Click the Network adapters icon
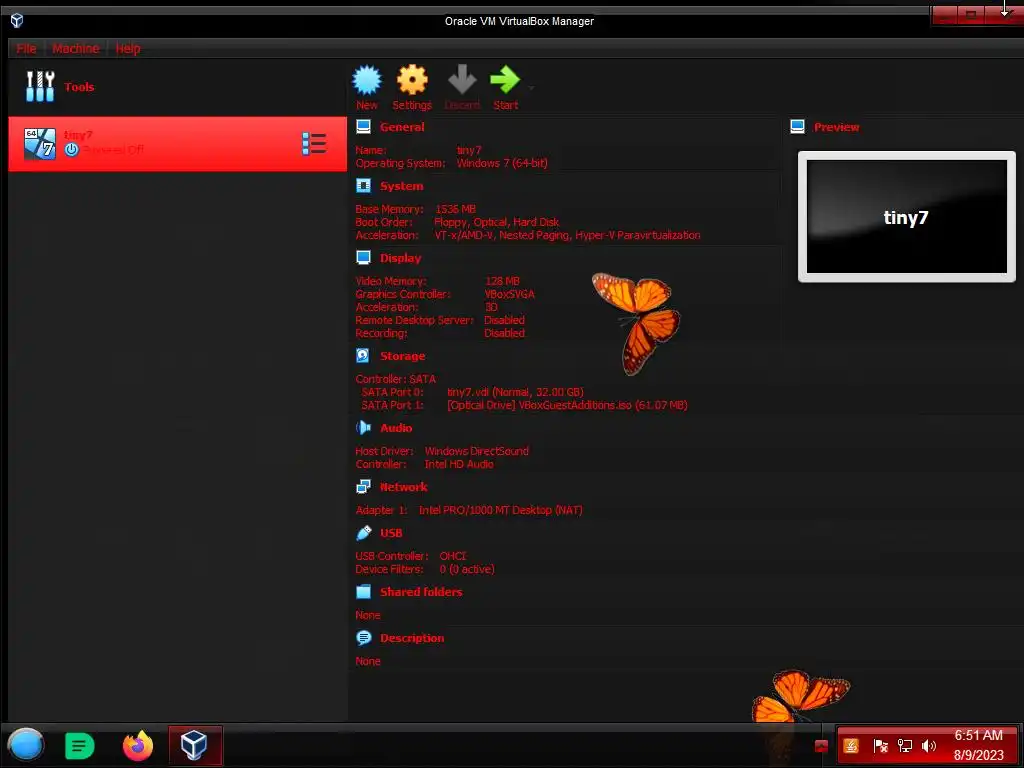The image size is (1024, 768). pyautogui.click(x=364, y=487)
